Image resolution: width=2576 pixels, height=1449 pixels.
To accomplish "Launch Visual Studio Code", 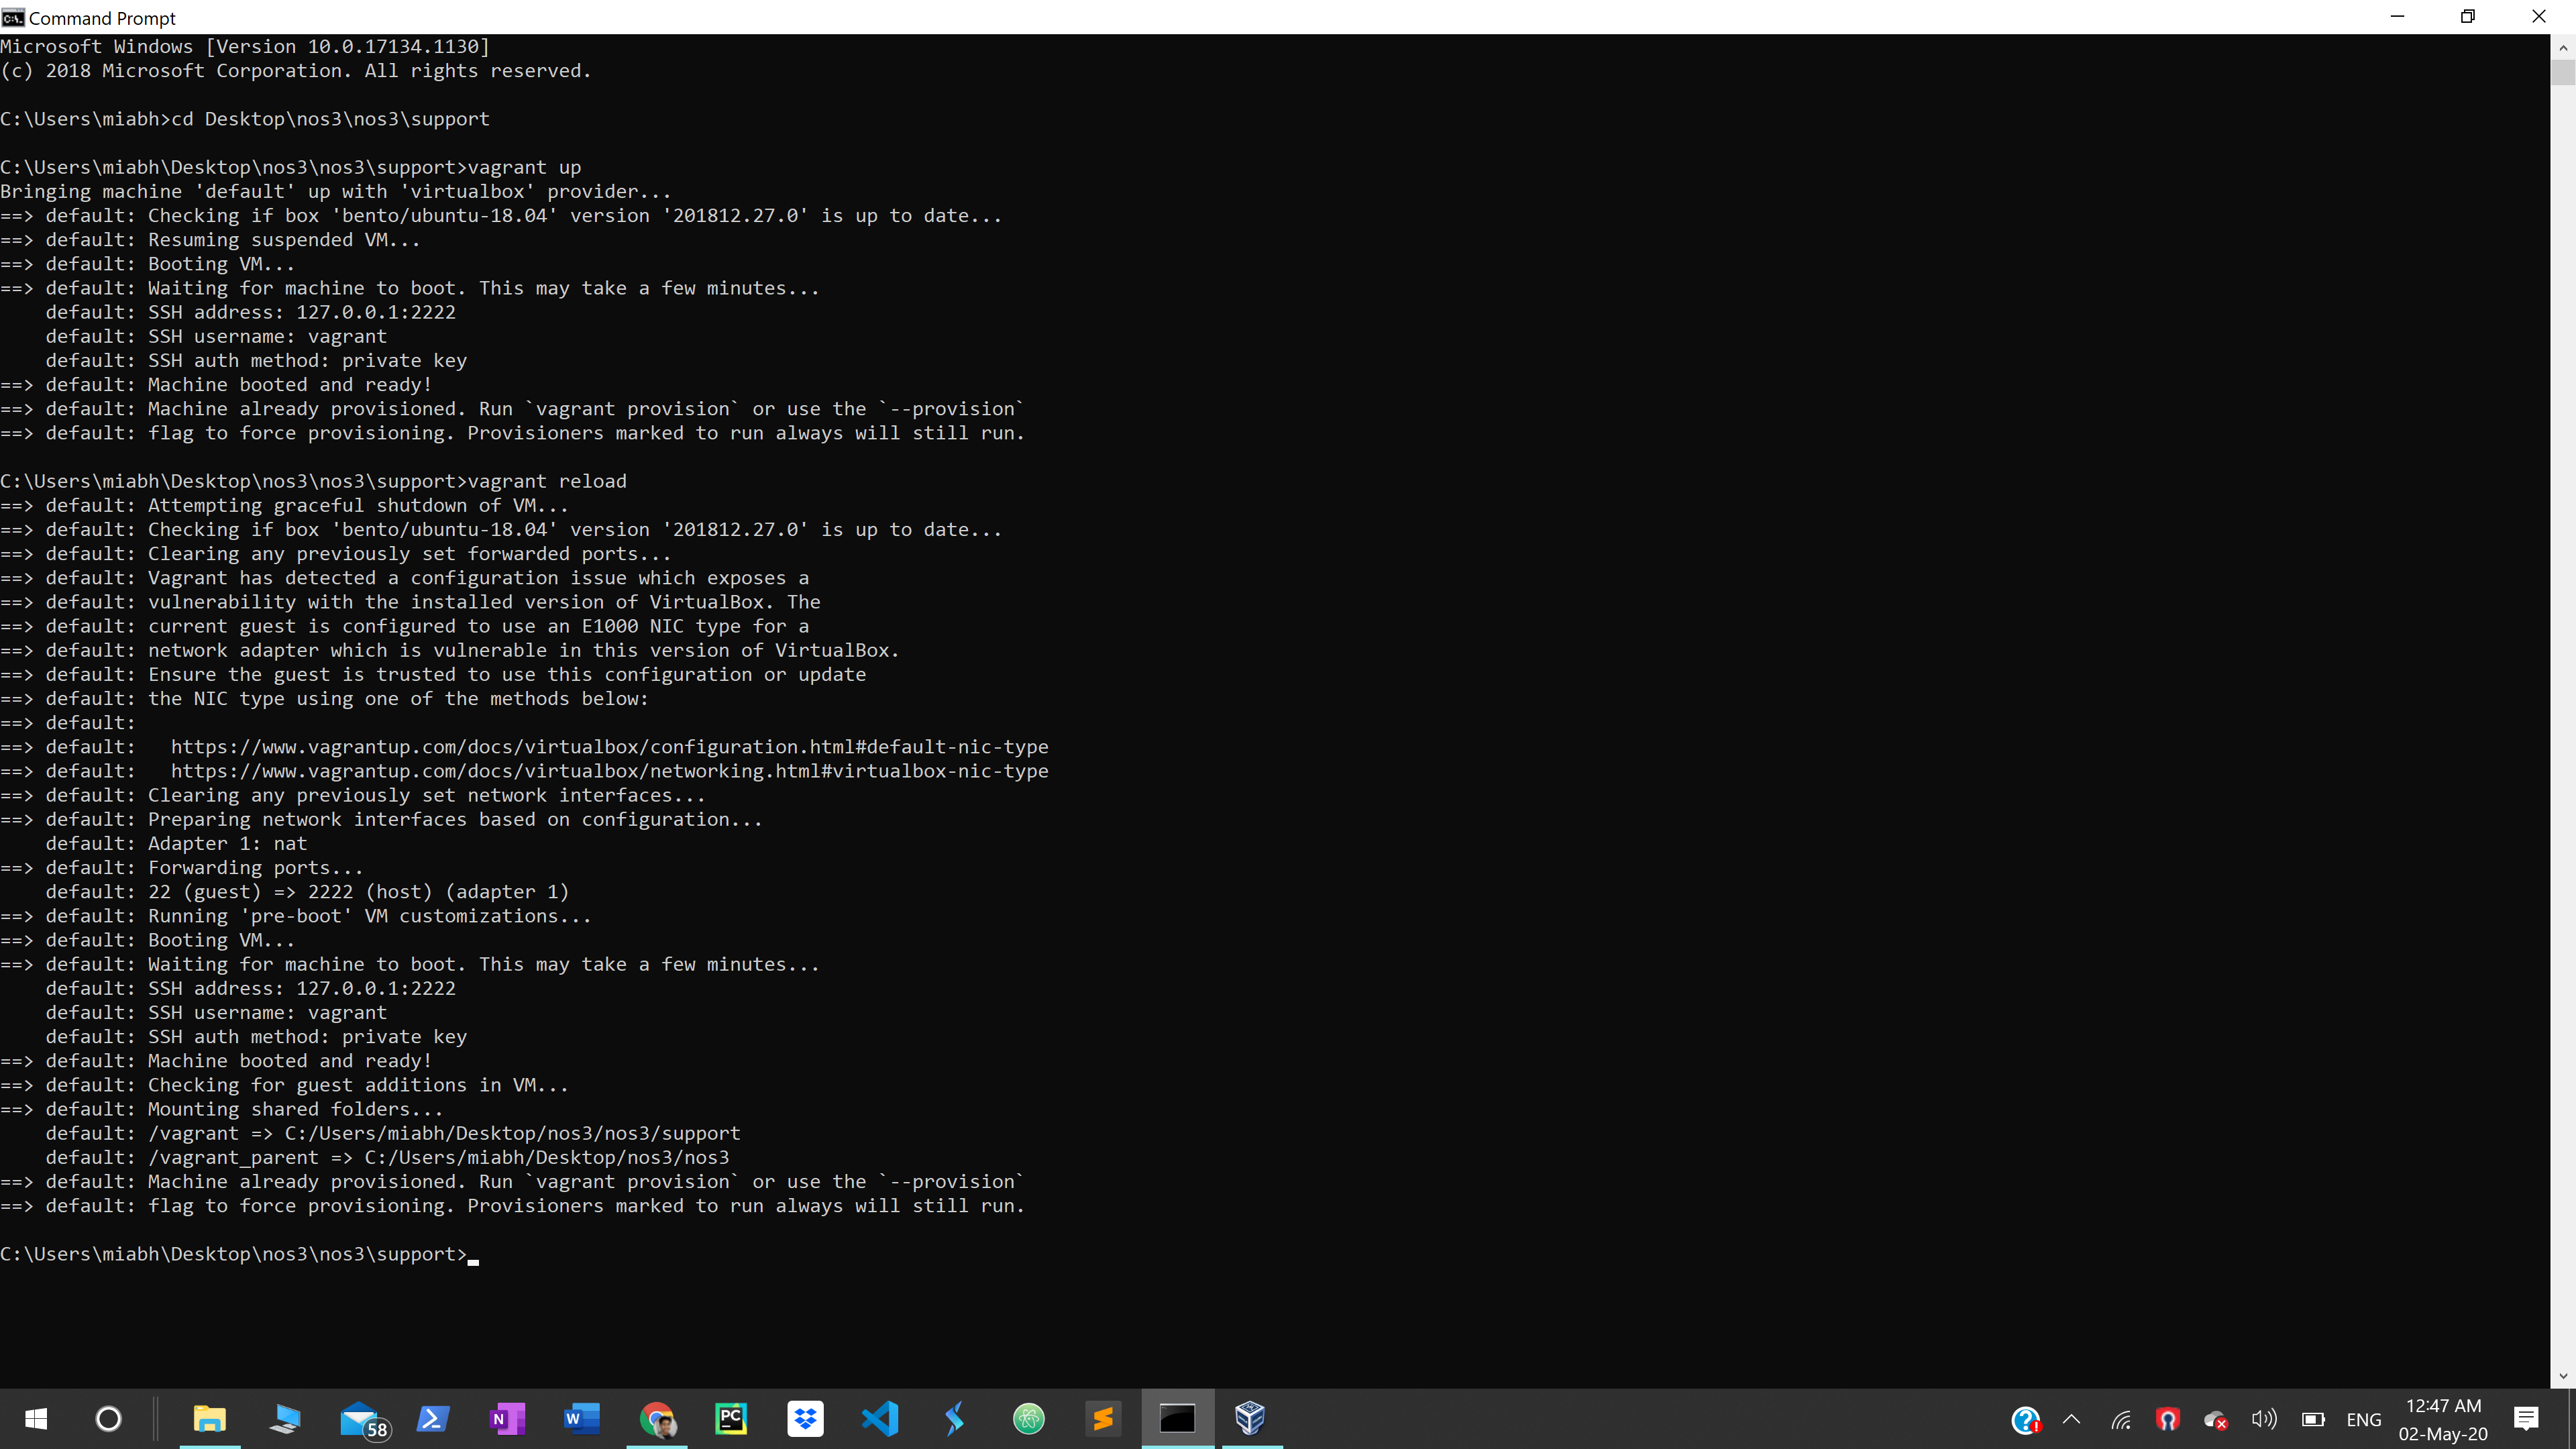I will [880, 1418].
